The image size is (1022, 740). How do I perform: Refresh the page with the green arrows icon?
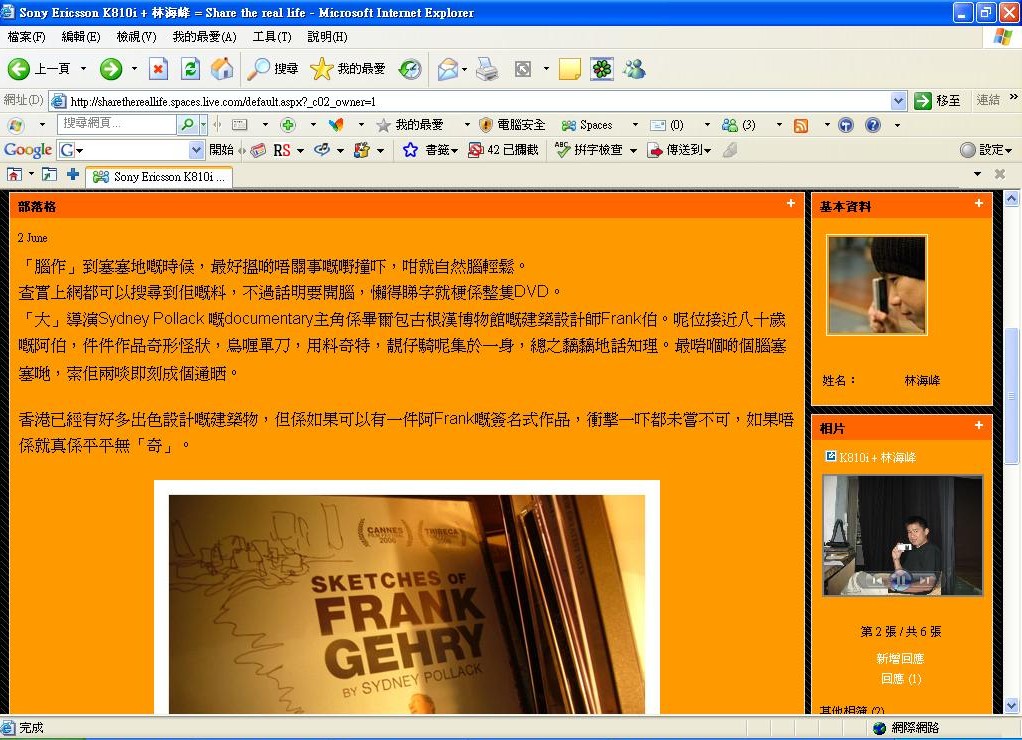pos(190,68)
